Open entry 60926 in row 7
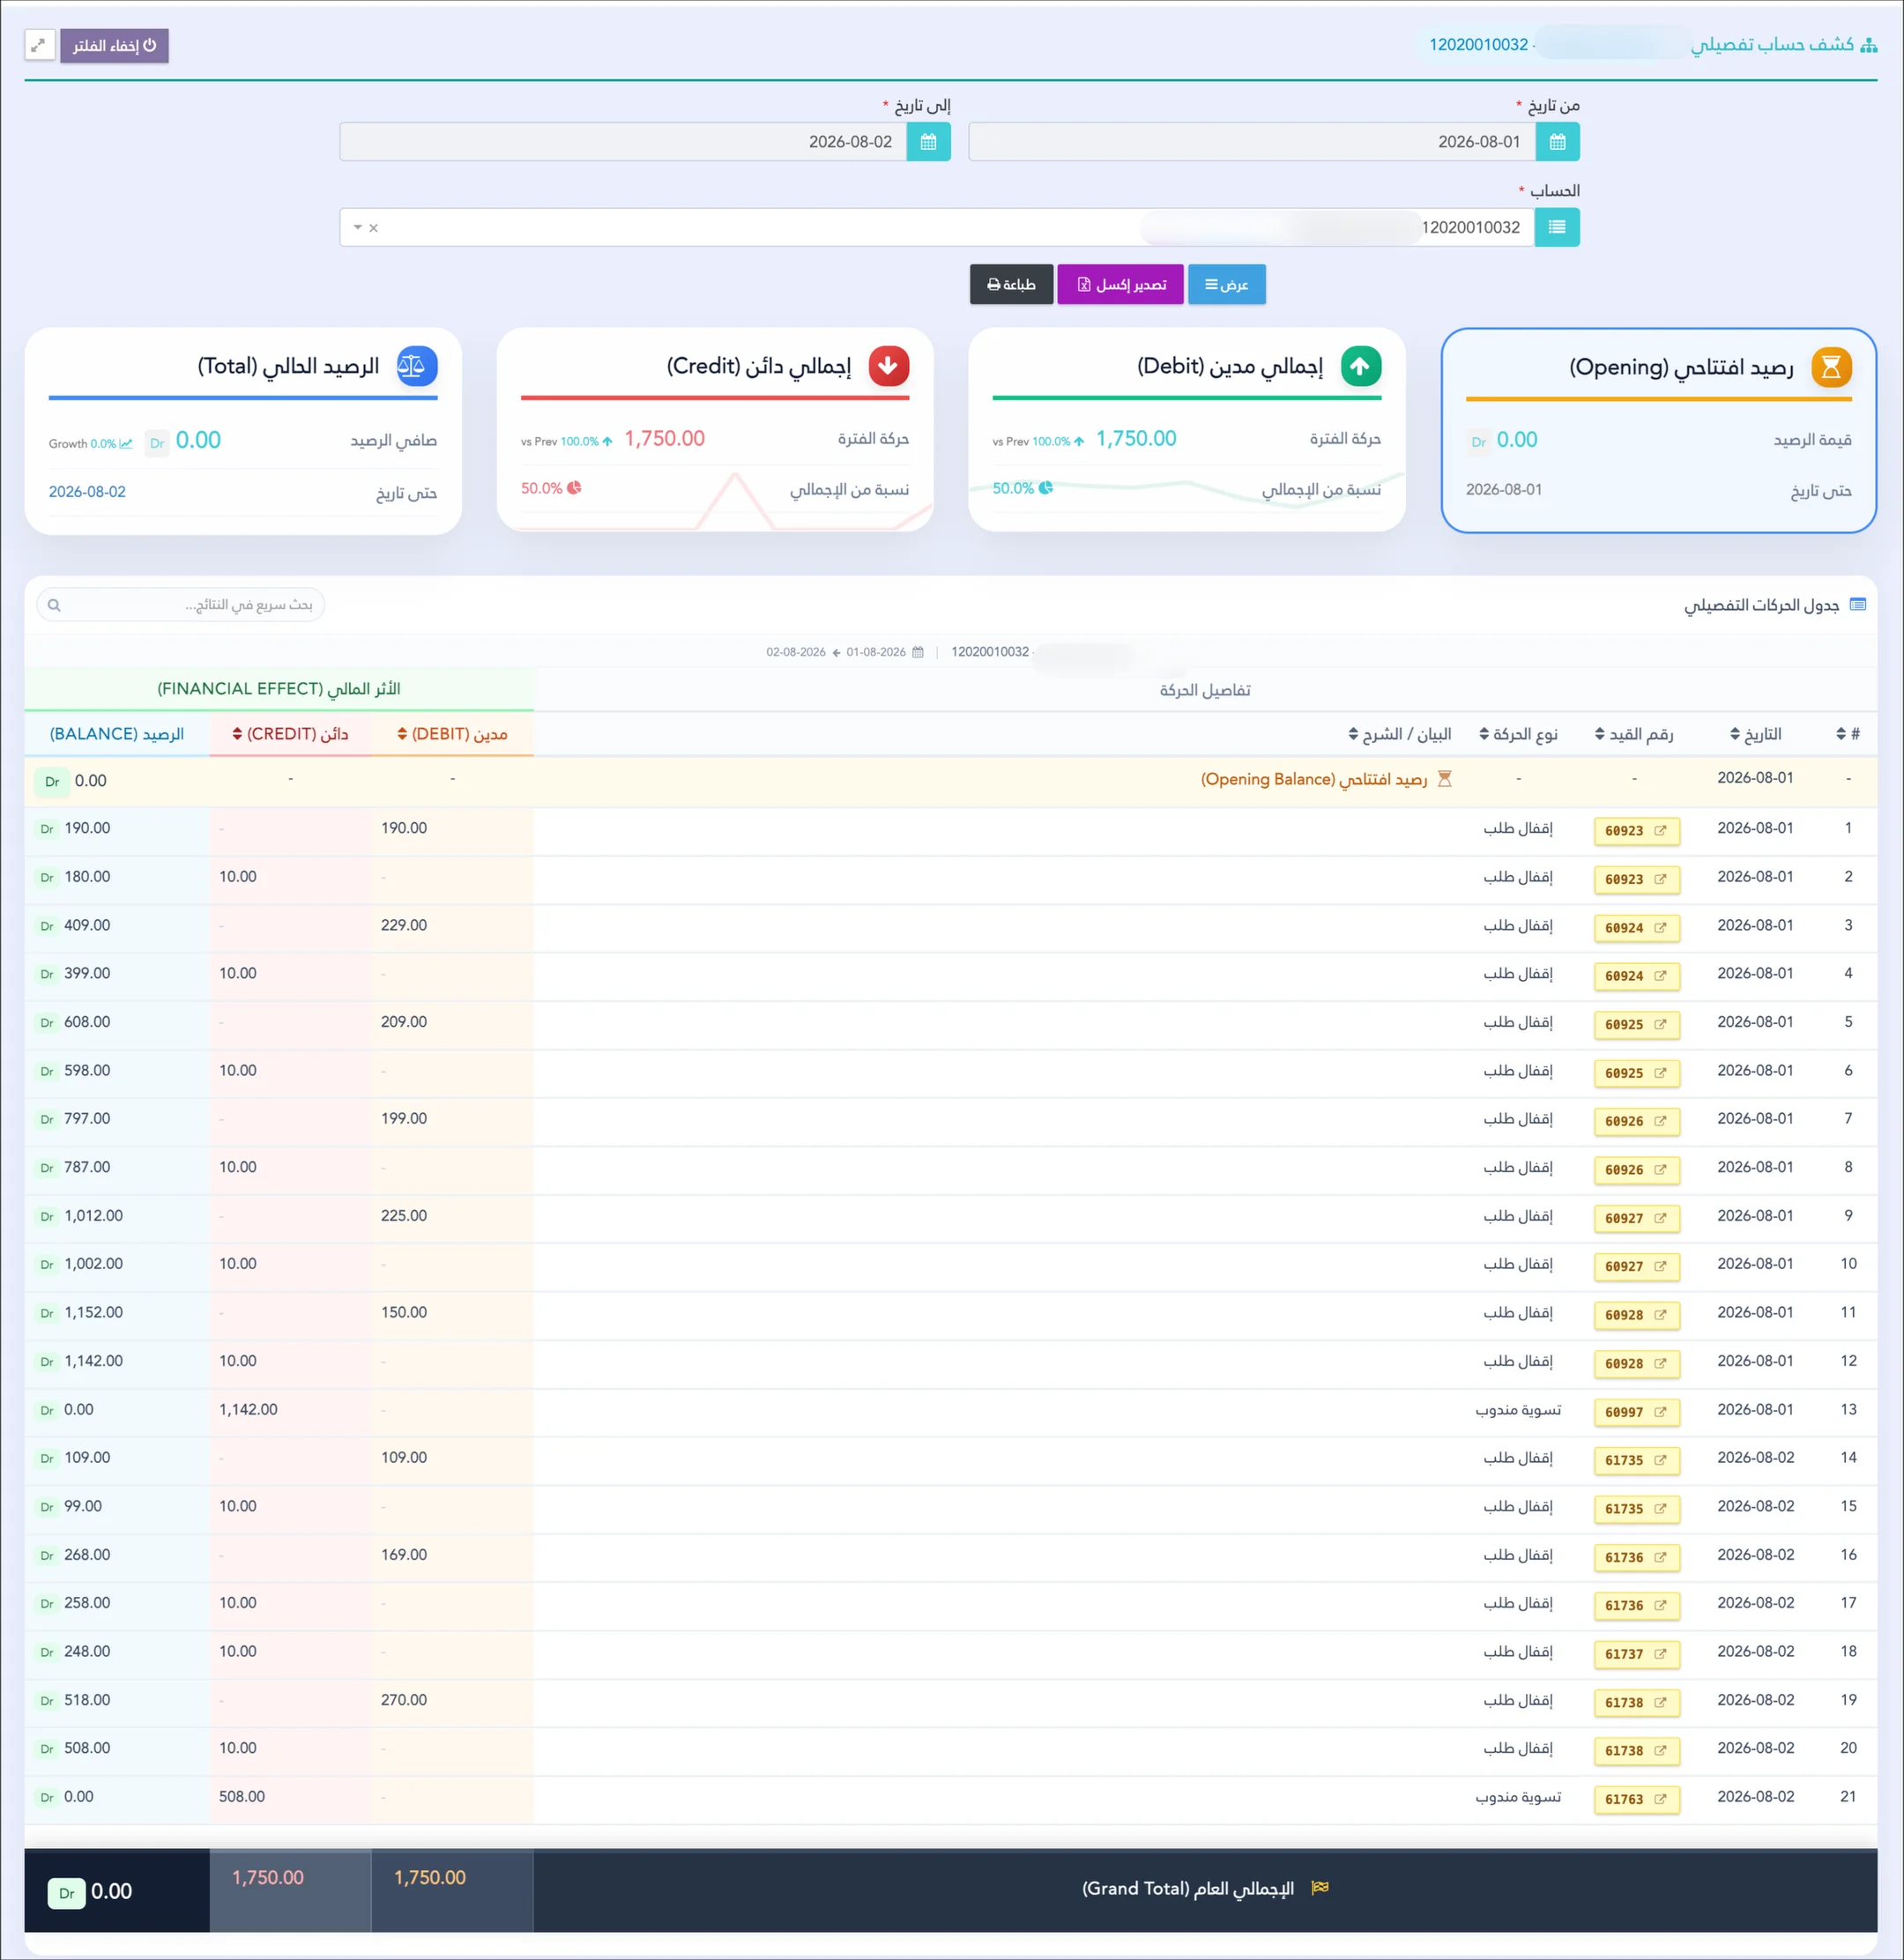 click(1636, 1121)
